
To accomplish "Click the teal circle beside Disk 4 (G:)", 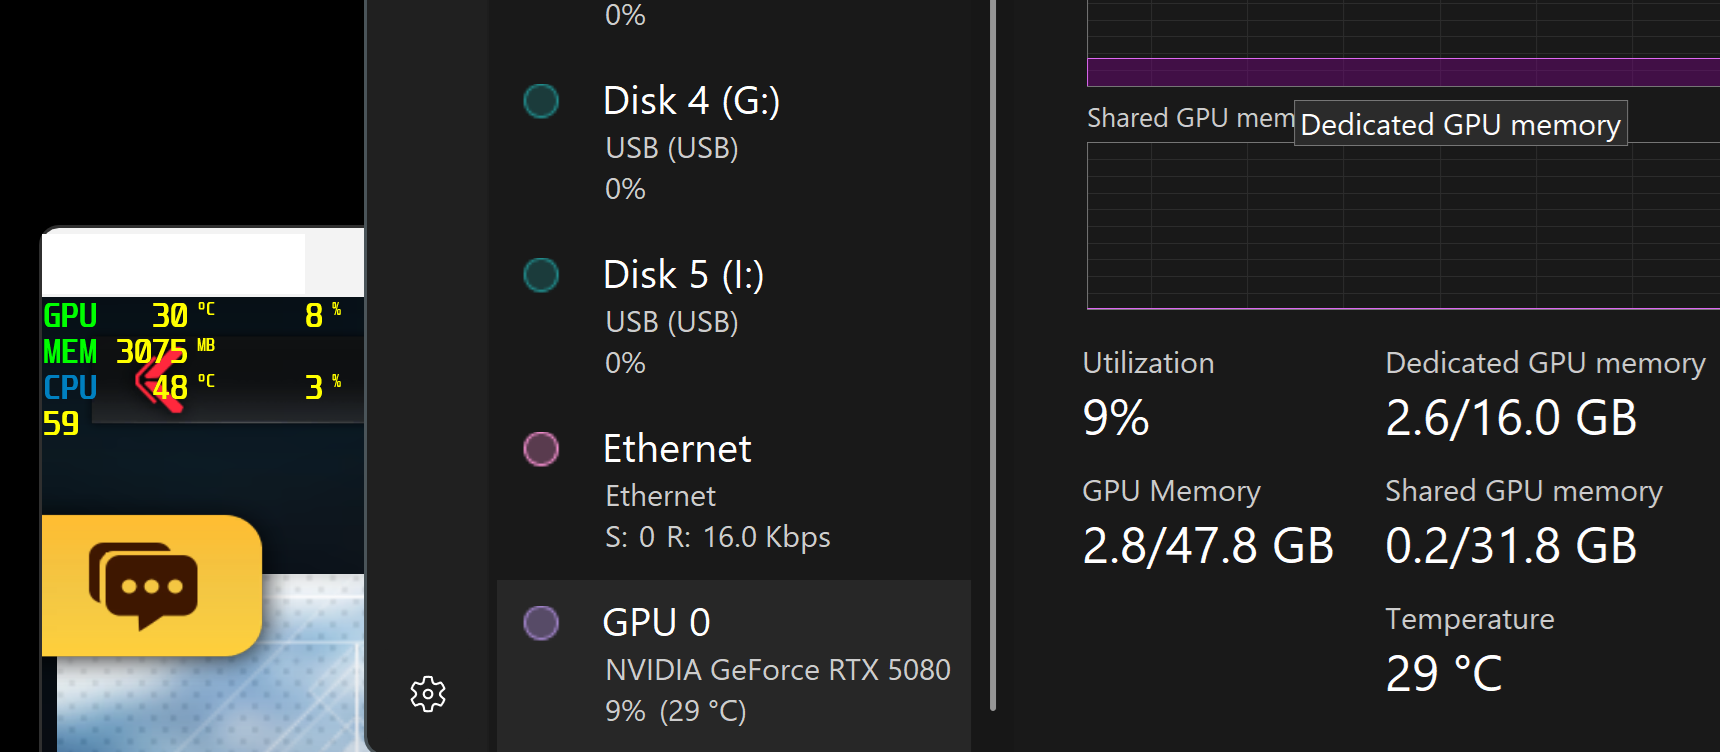I will click(x=541, y=101).
